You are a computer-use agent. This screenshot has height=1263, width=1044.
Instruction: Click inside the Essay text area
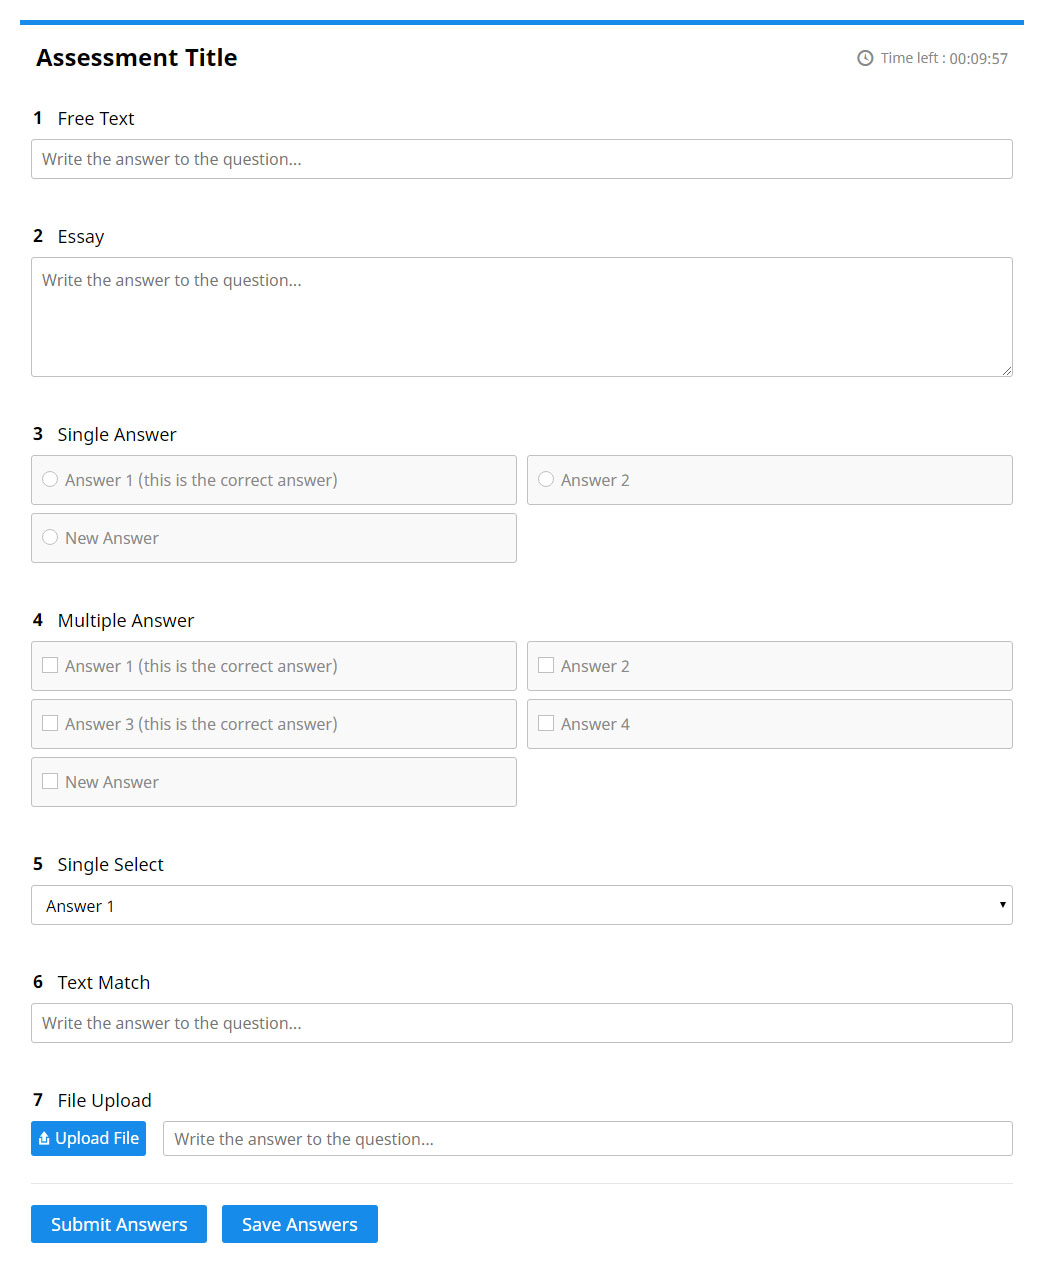point(521,317)
